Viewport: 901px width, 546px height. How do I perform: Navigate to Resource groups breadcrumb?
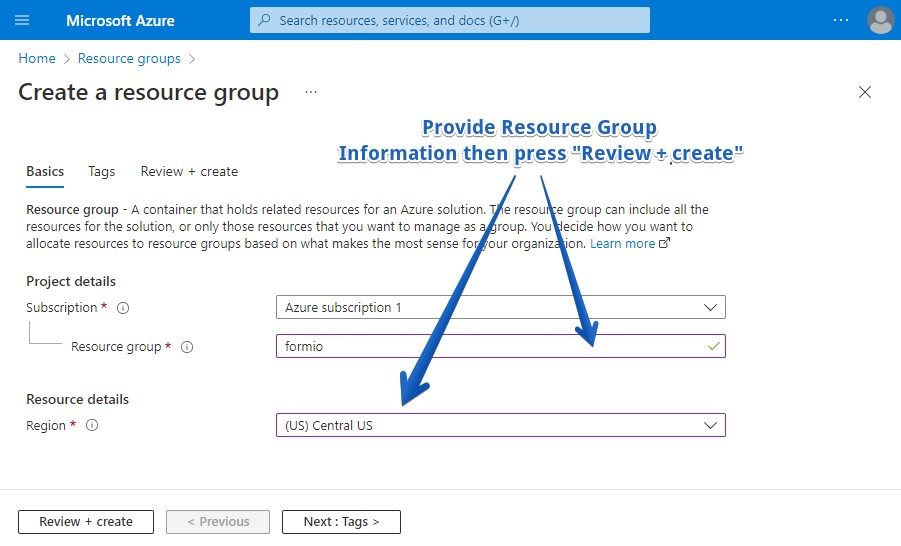pos(129,59)
